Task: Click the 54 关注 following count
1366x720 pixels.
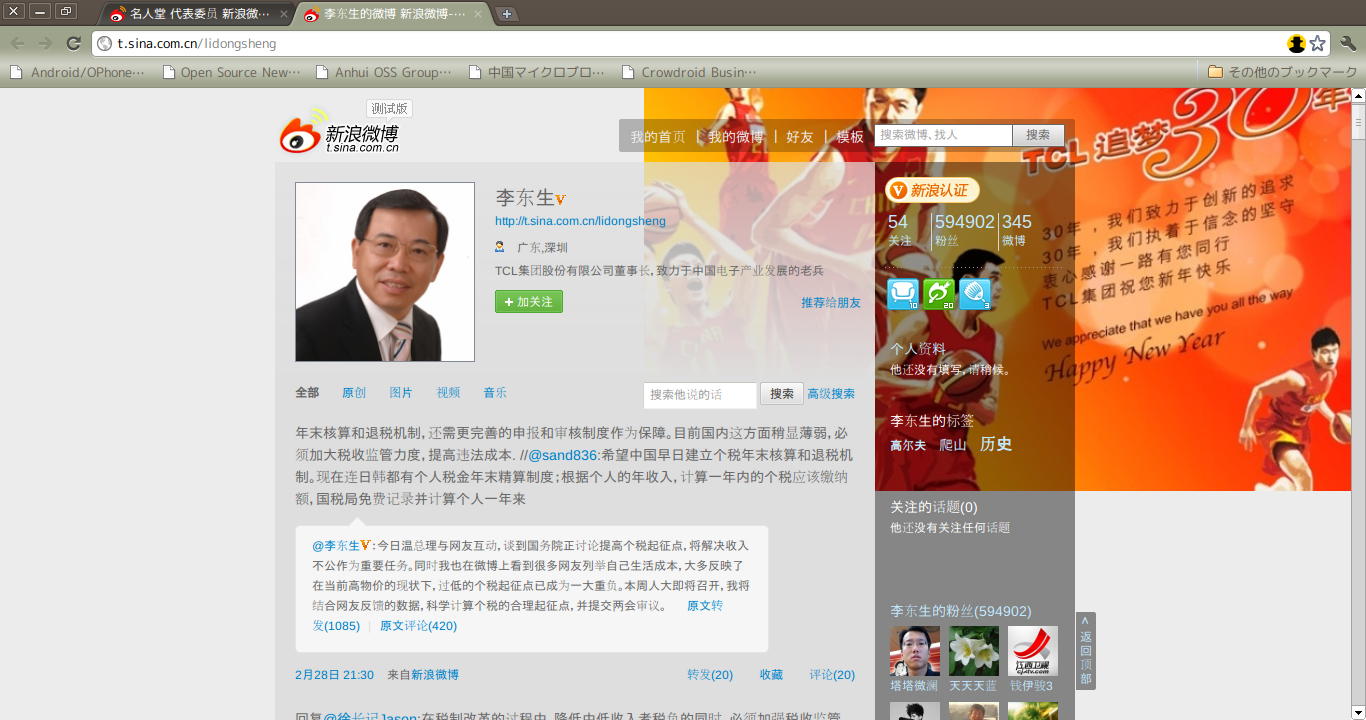Action: 900,230
